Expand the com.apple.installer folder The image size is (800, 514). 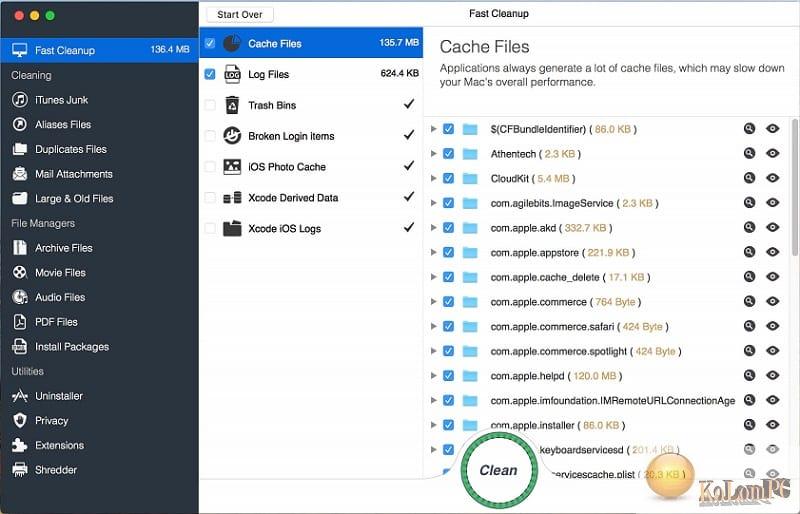point(434,424)
